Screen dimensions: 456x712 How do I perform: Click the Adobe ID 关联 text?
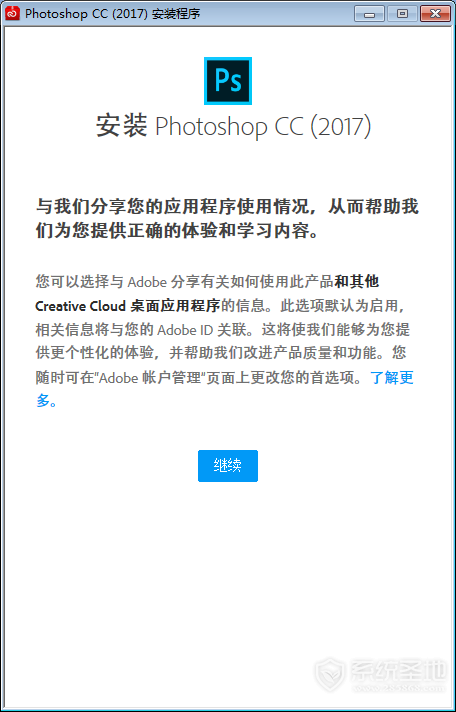click(204, 329)
